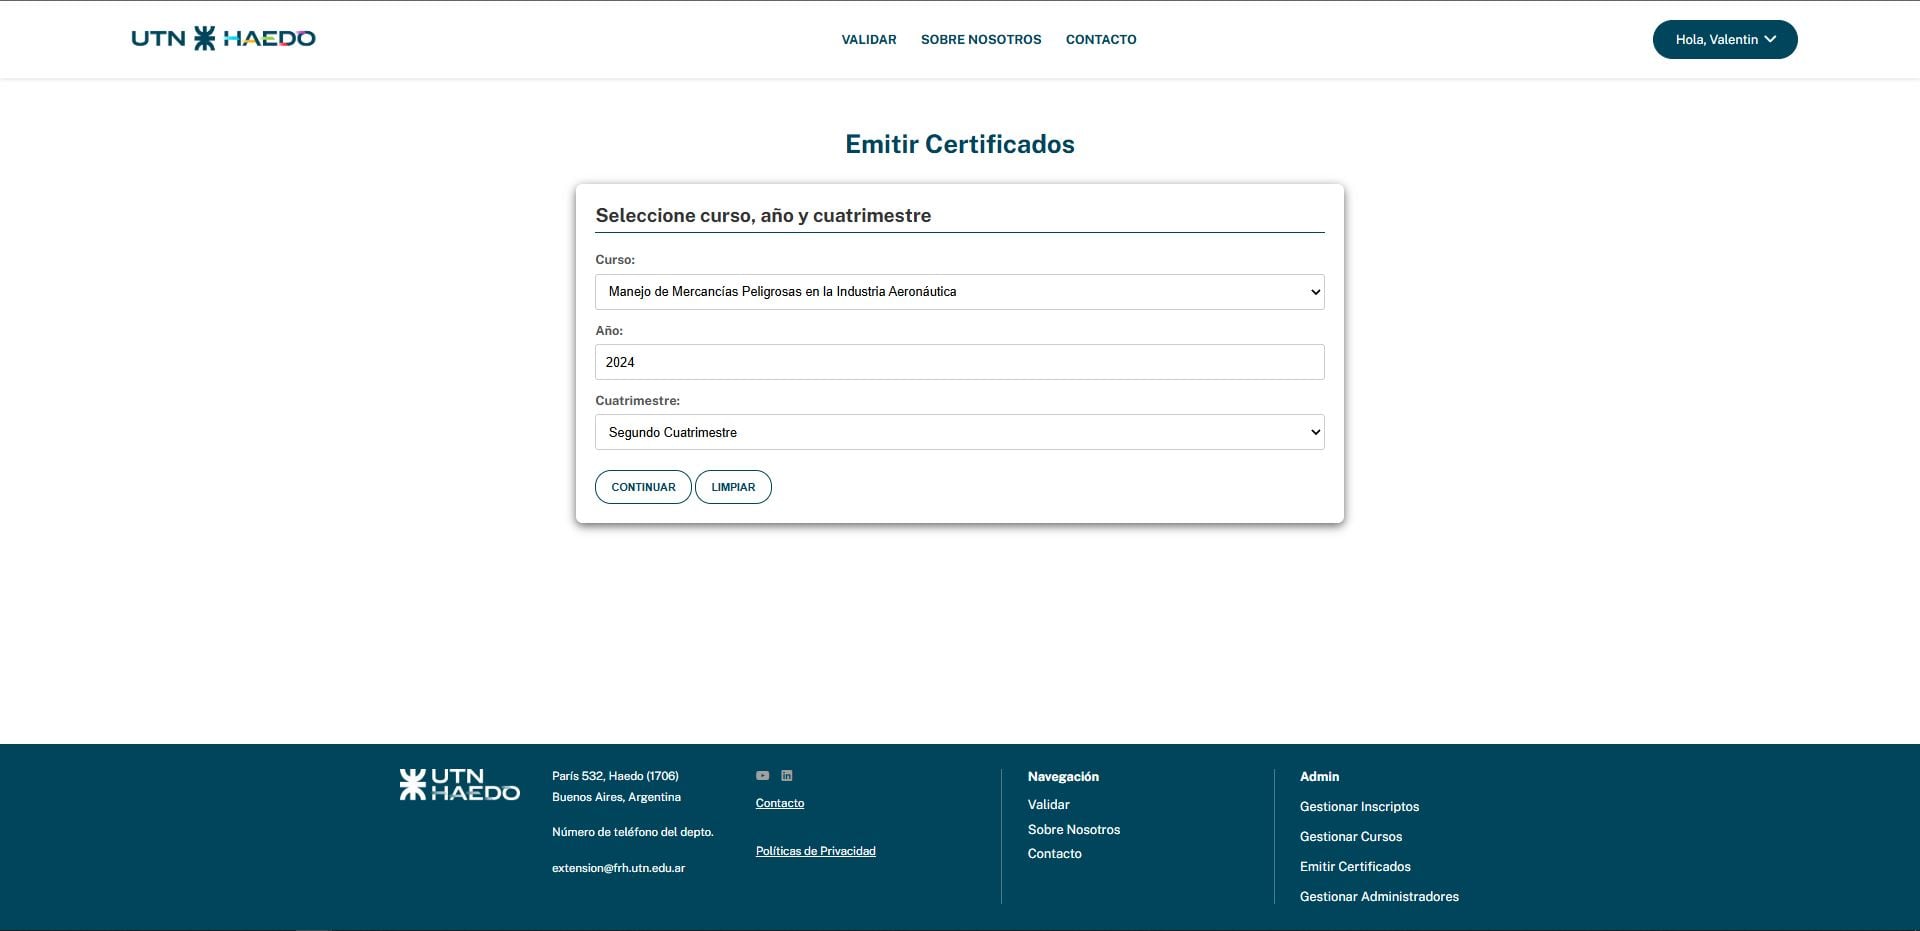Image resolution: width=1920 pixels, height=931 pixels.
Task: Expand the Curso dropdown
Action: pyautogui.click(x=960, y=292)
